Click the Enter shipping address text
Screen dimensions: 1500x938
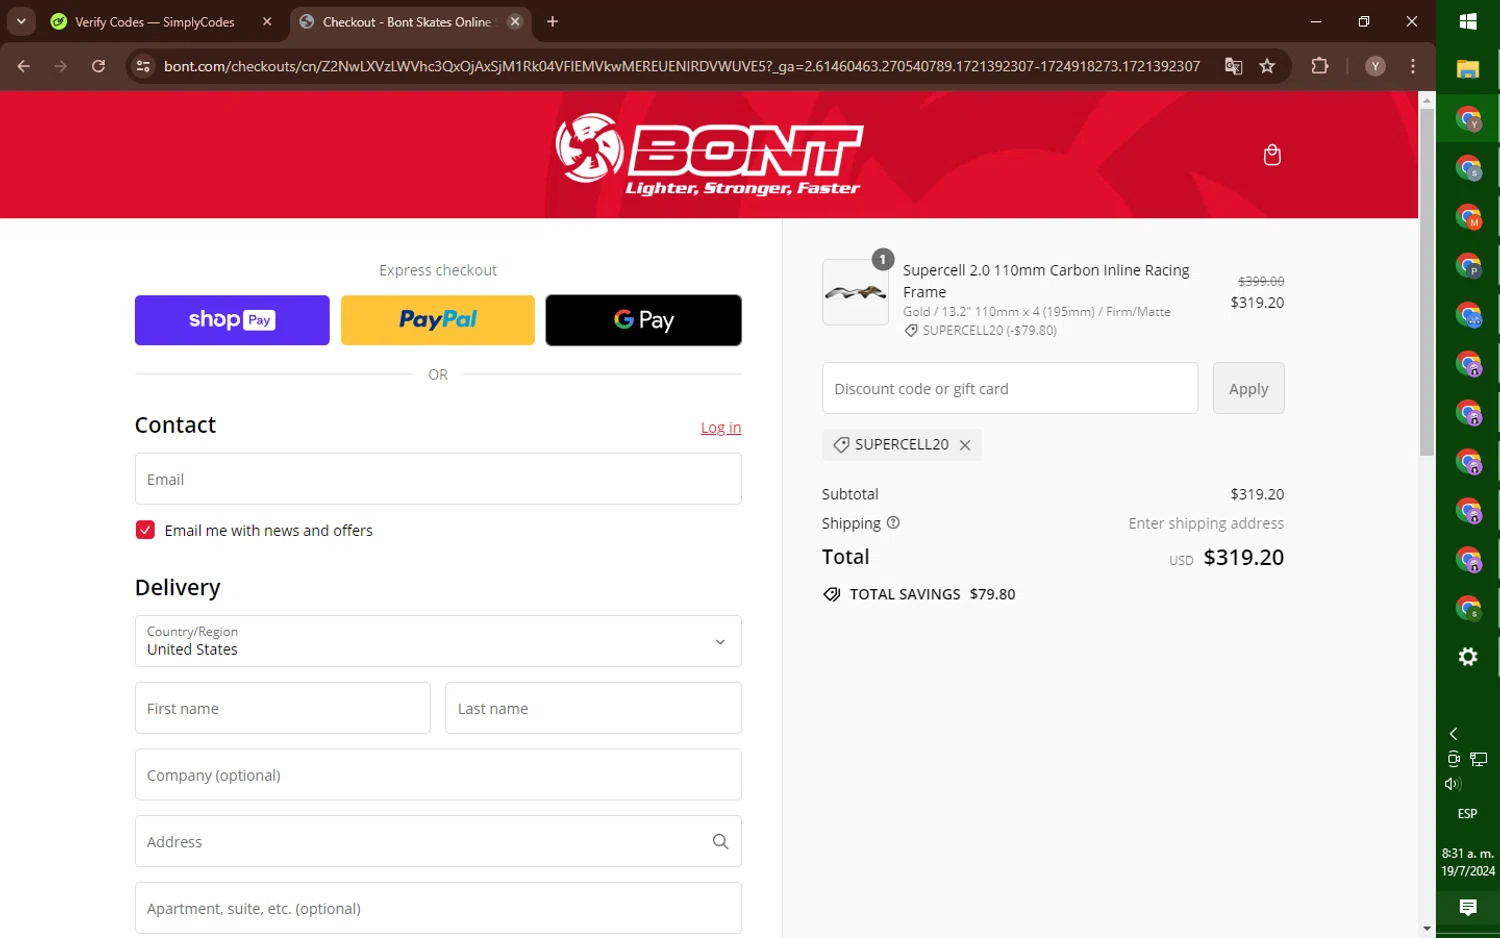(1206, 523)
